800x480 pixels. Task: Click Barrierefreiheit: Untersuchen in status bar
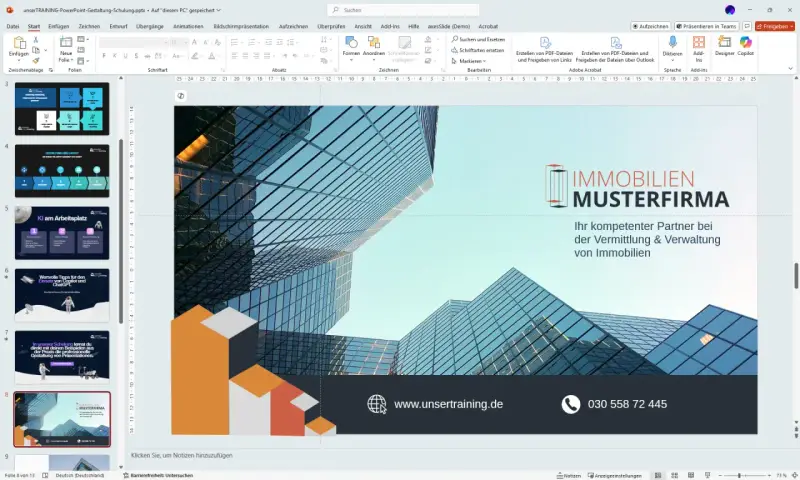(158, 475)
